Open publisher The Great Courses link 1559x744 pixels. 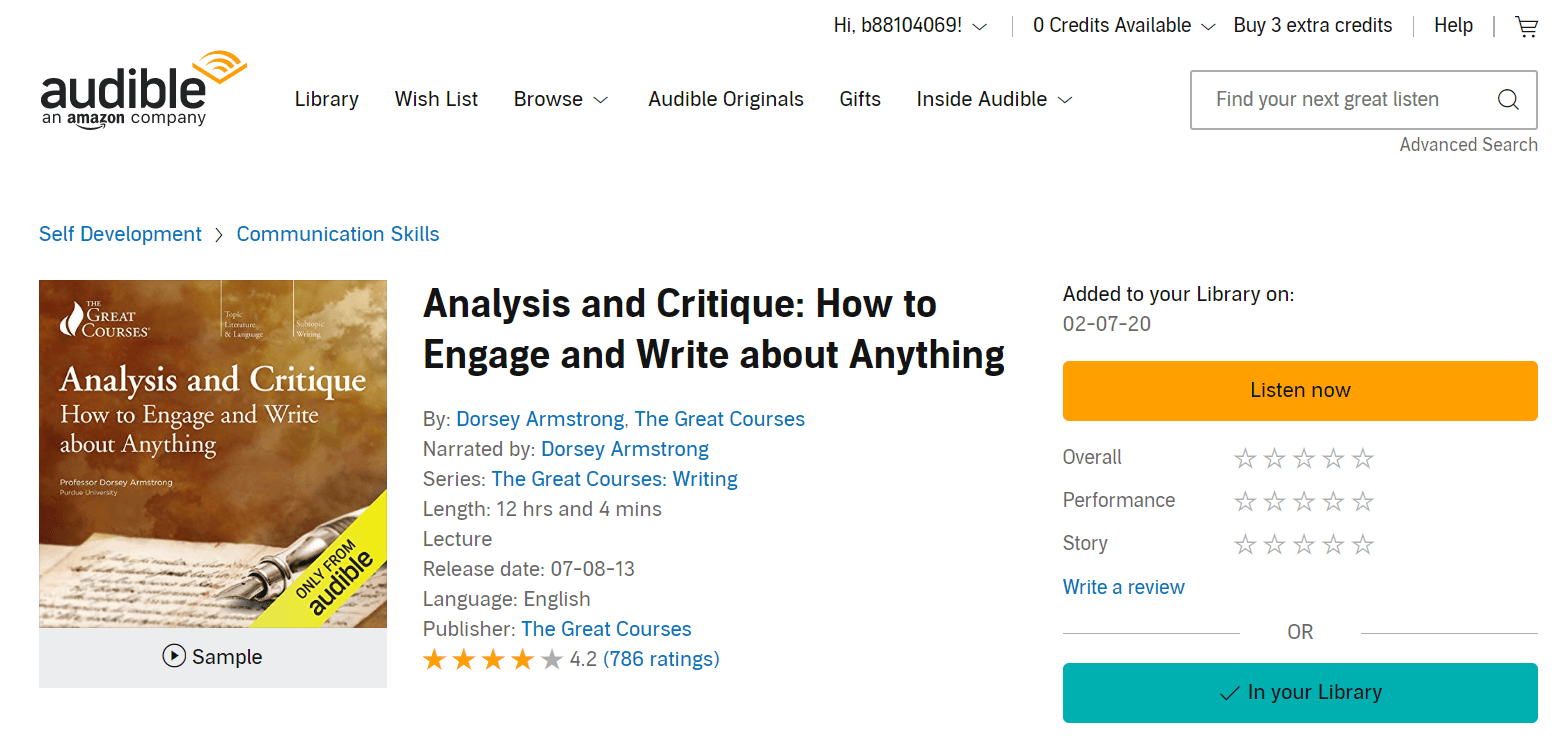[x=606, y=629]
